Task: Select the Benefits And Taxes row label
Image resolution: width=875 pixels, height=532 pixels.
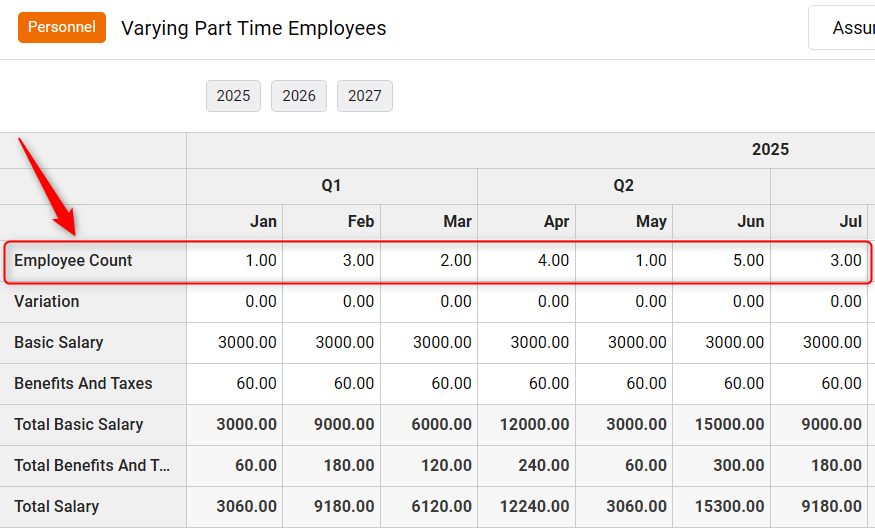Action: click(83, 384)
